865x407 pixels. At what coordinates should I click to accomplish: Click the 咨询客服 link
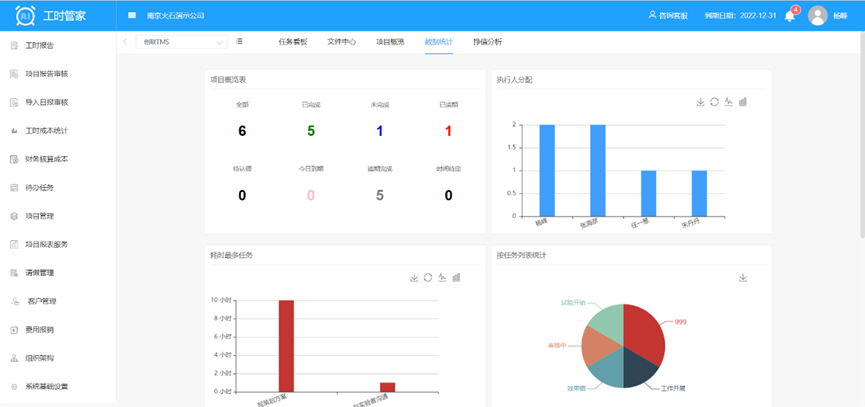pos(673,16)
